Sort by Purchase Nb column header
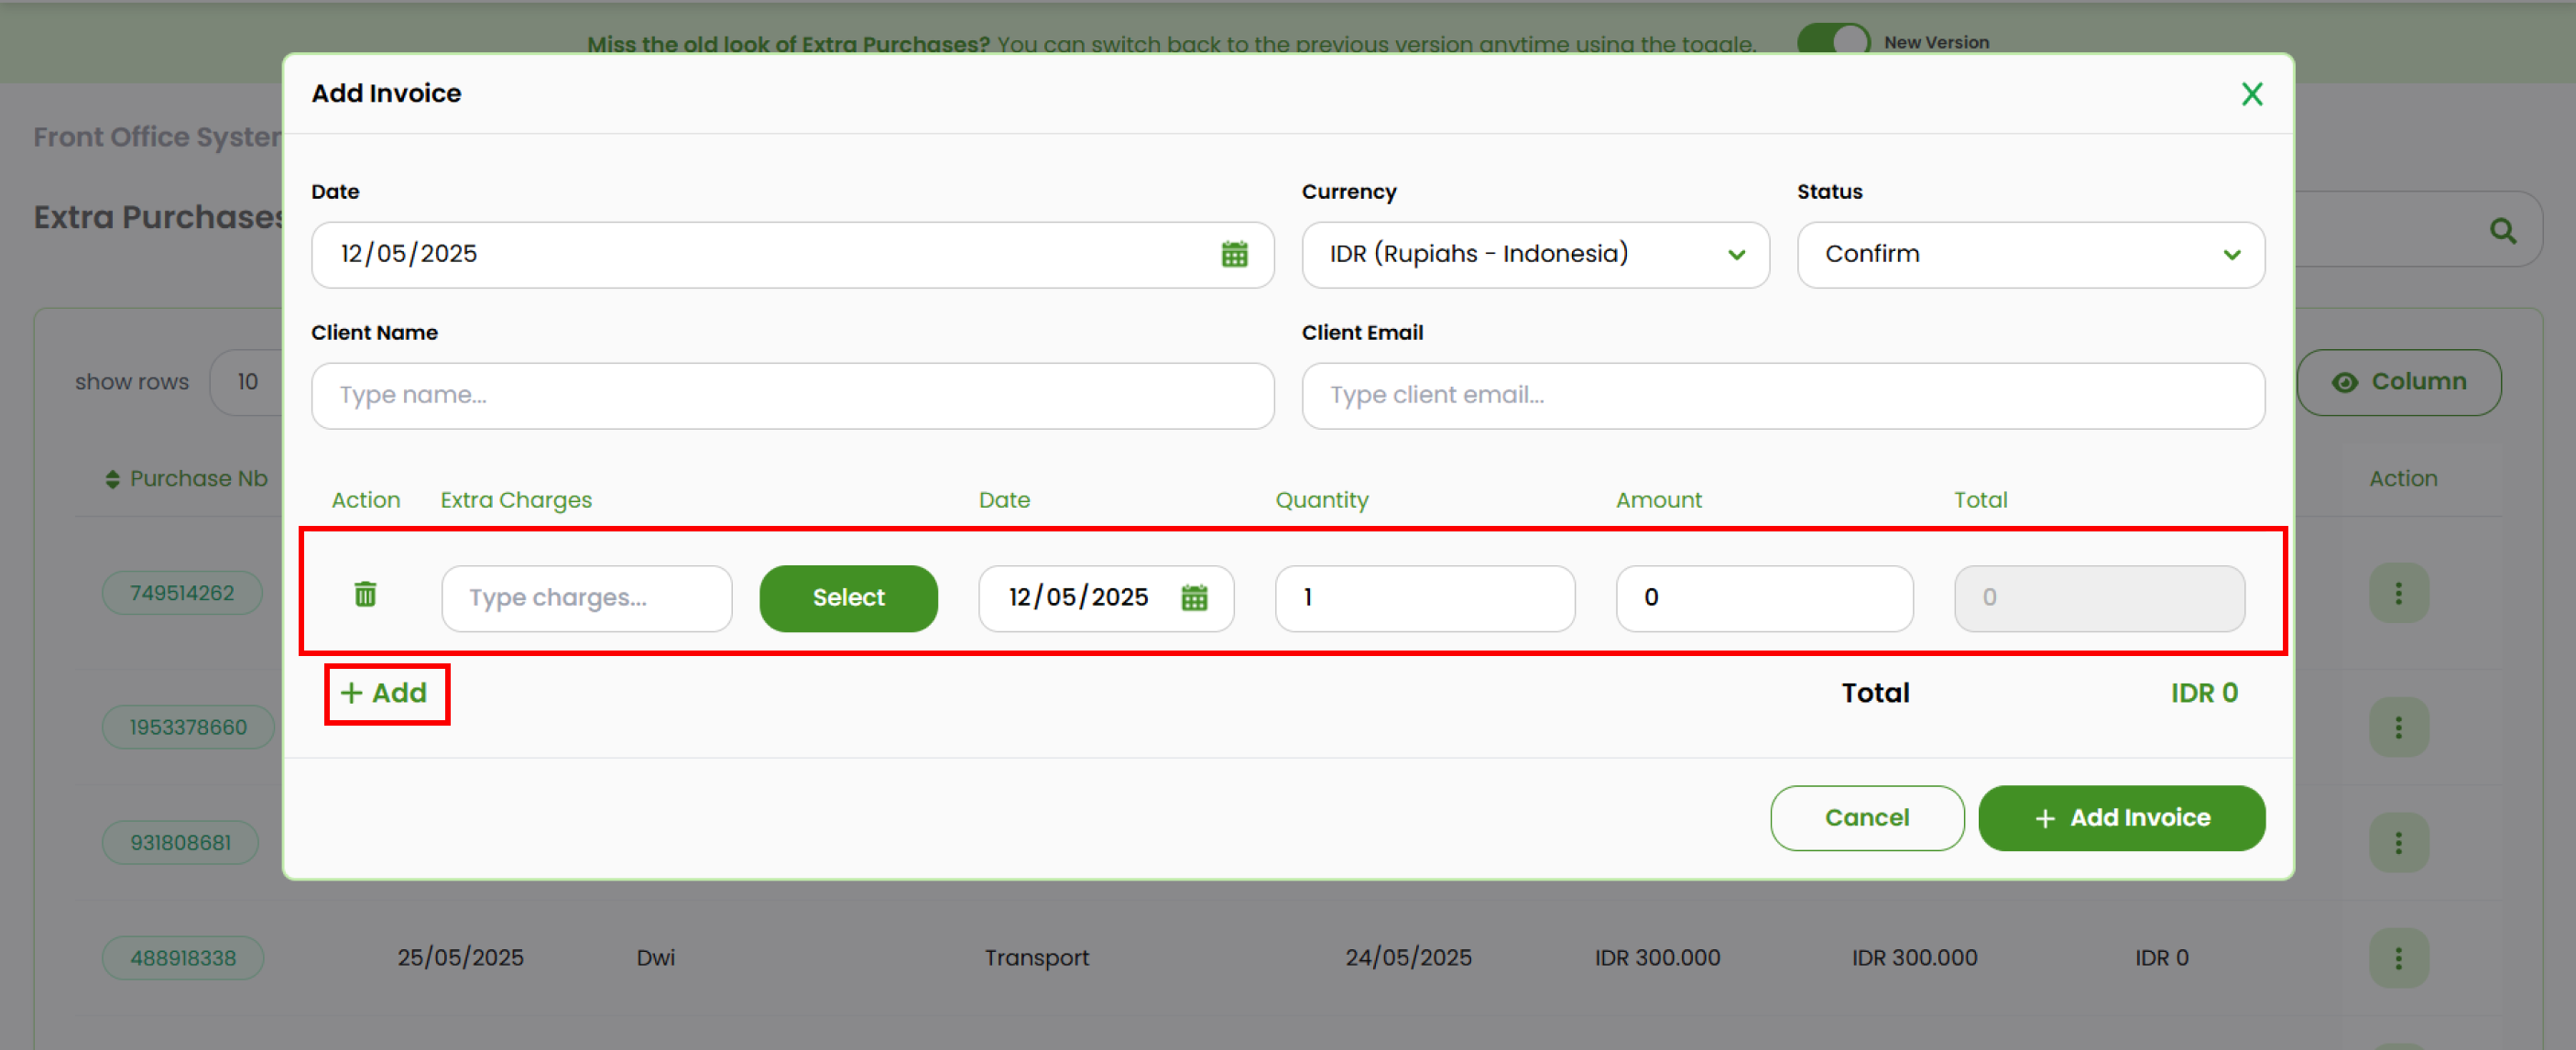The image size is (2576, 1050). coord(187,479)
